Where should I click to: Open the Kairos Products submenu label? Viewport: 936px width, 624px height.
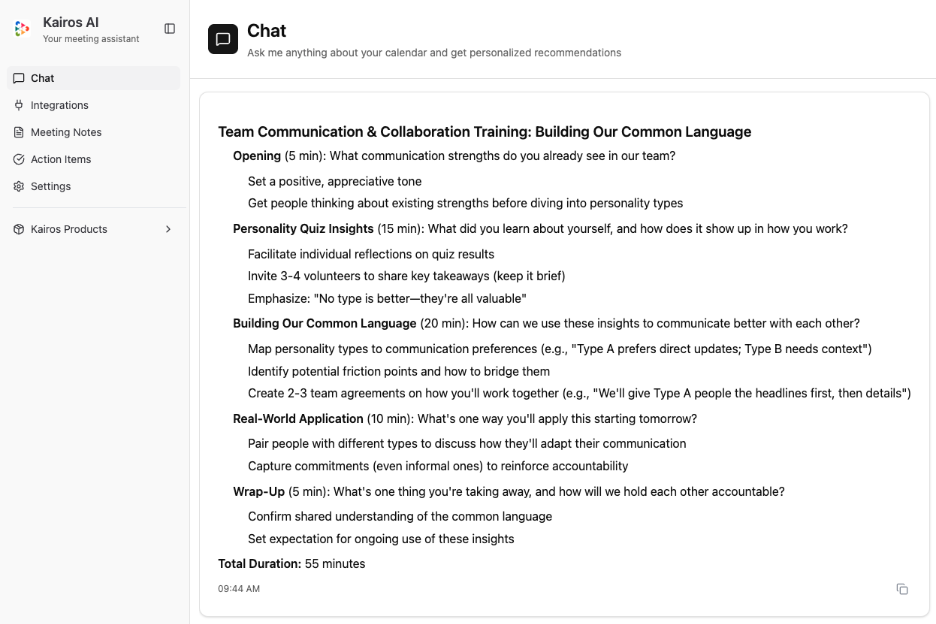point(69,229)
